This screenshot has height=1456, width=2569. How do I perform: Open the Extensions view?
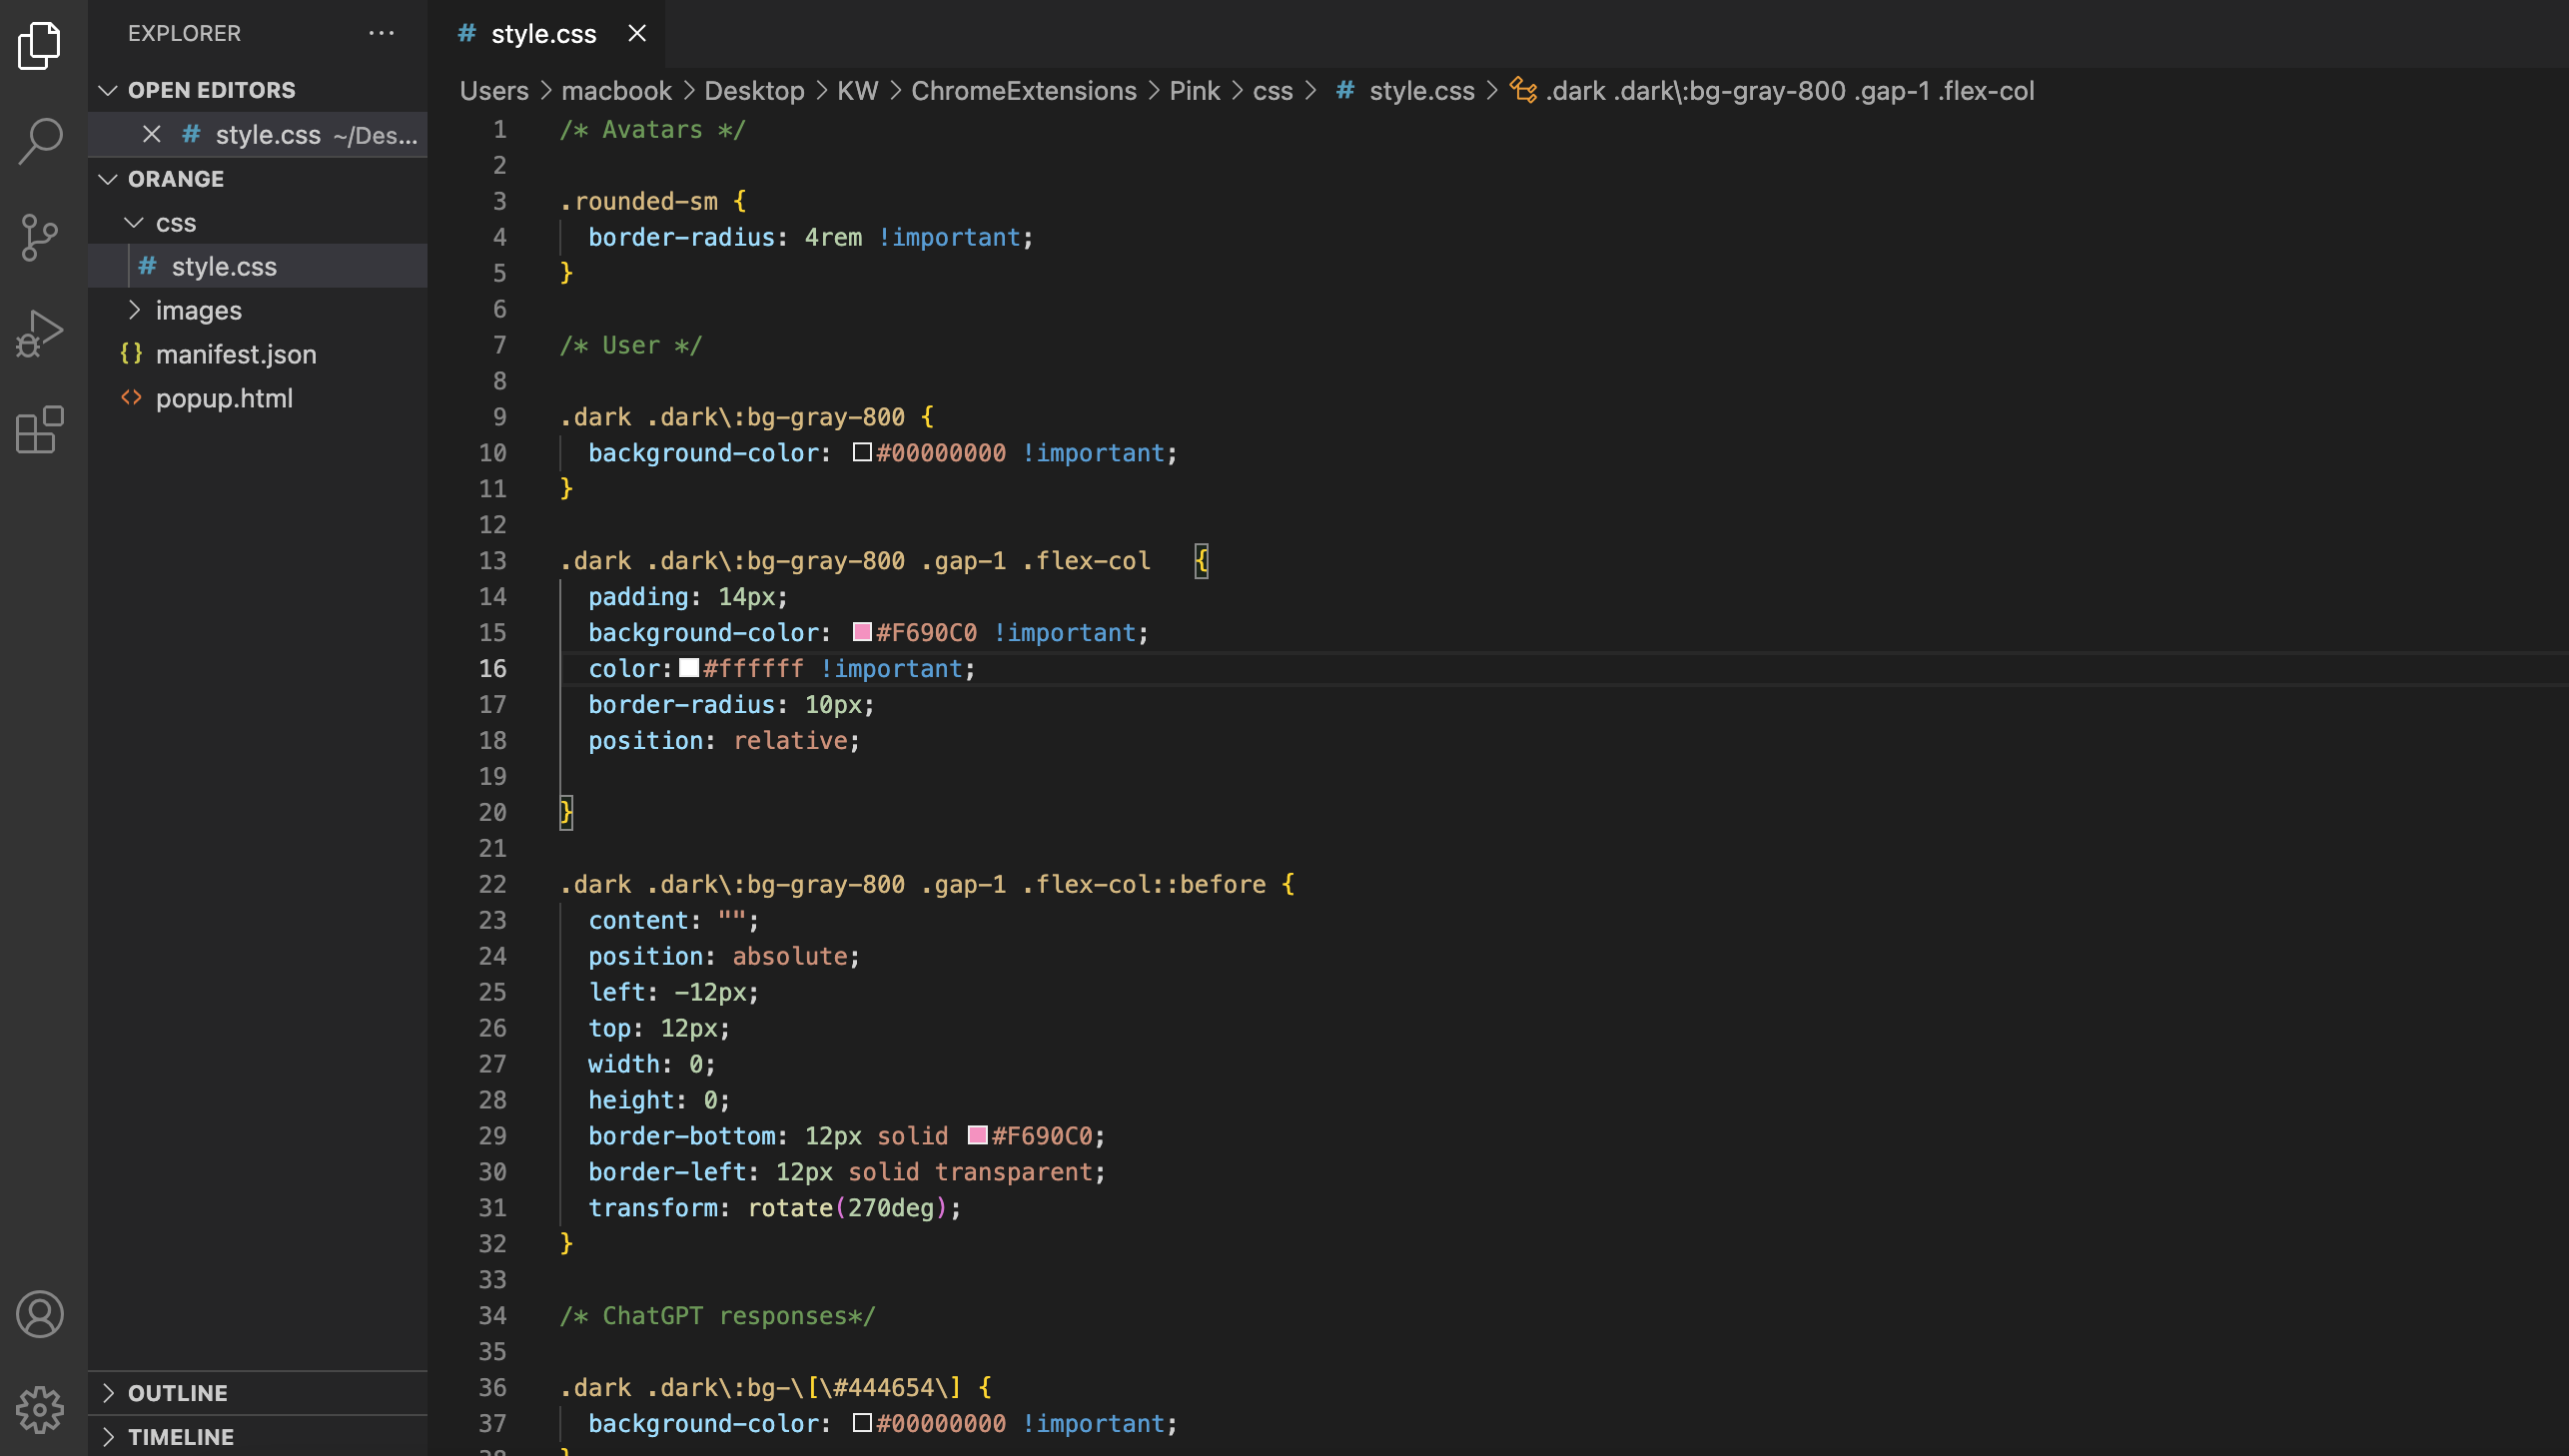(40, 430)
